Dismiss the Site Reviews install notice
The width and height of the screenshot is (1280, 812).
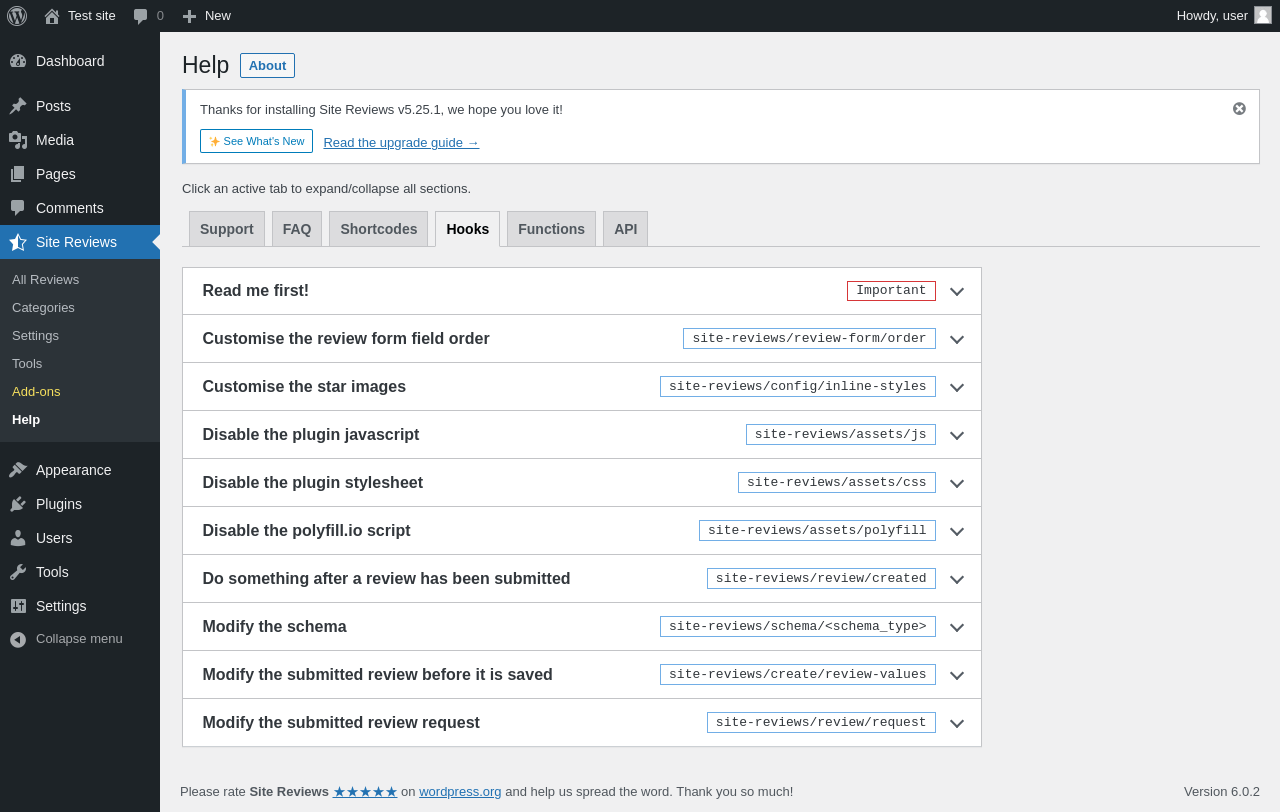coord(1239,109)
